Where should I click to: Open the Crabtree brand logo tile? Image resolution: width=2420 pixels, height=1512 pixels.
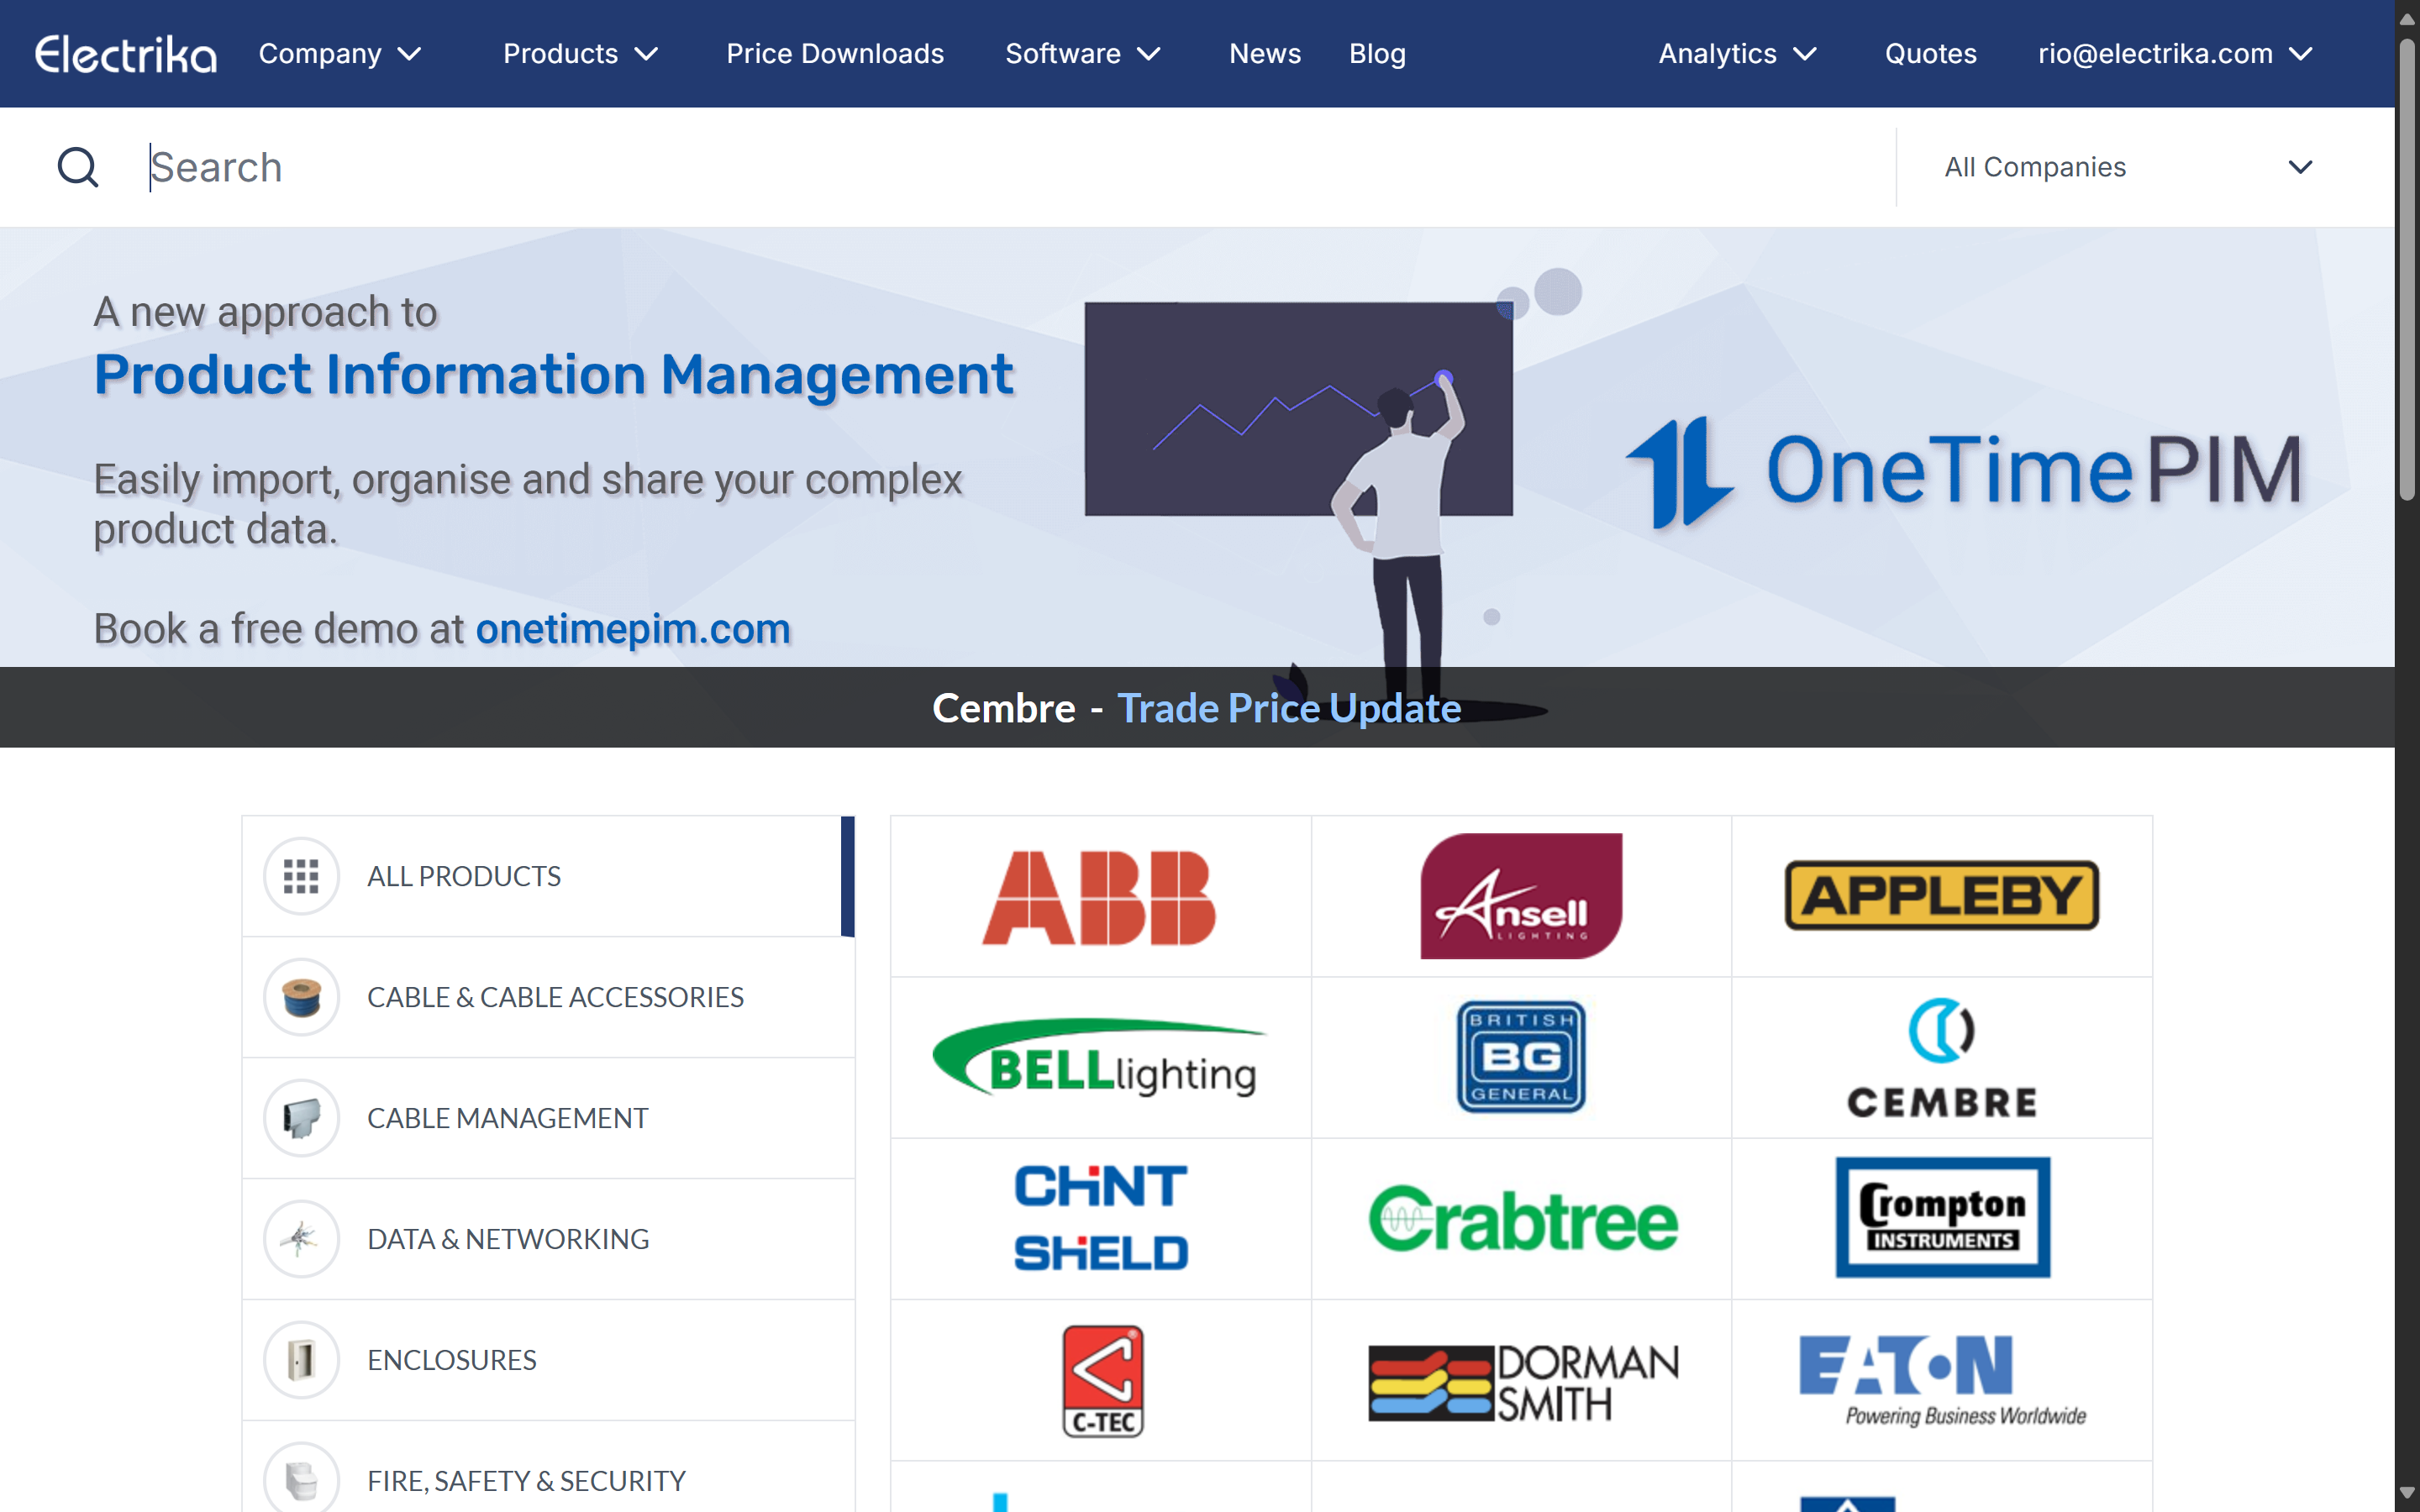(x=1521, y=1219)
